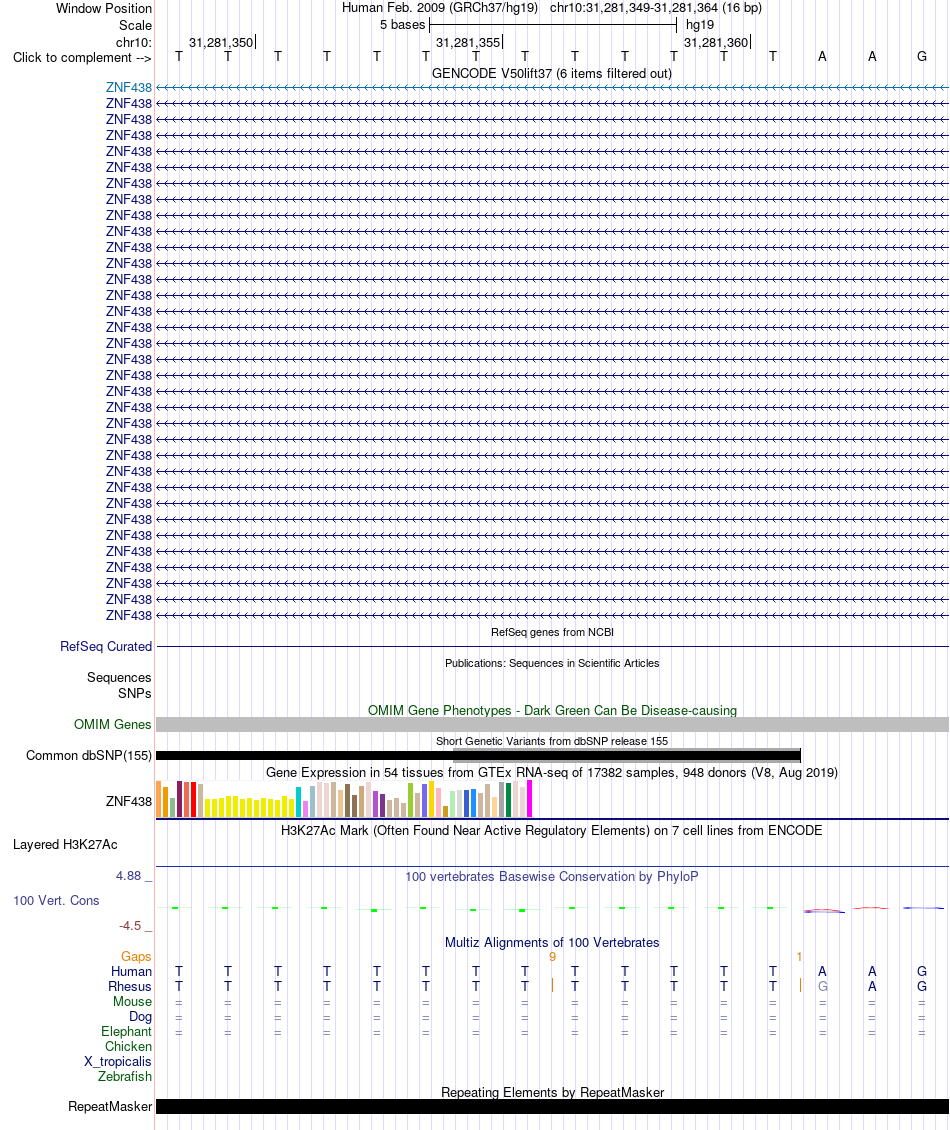The image size is (950, 1130).
Task: Open the Common dbSNP(155) track label
Action: [x=89, y=755]
